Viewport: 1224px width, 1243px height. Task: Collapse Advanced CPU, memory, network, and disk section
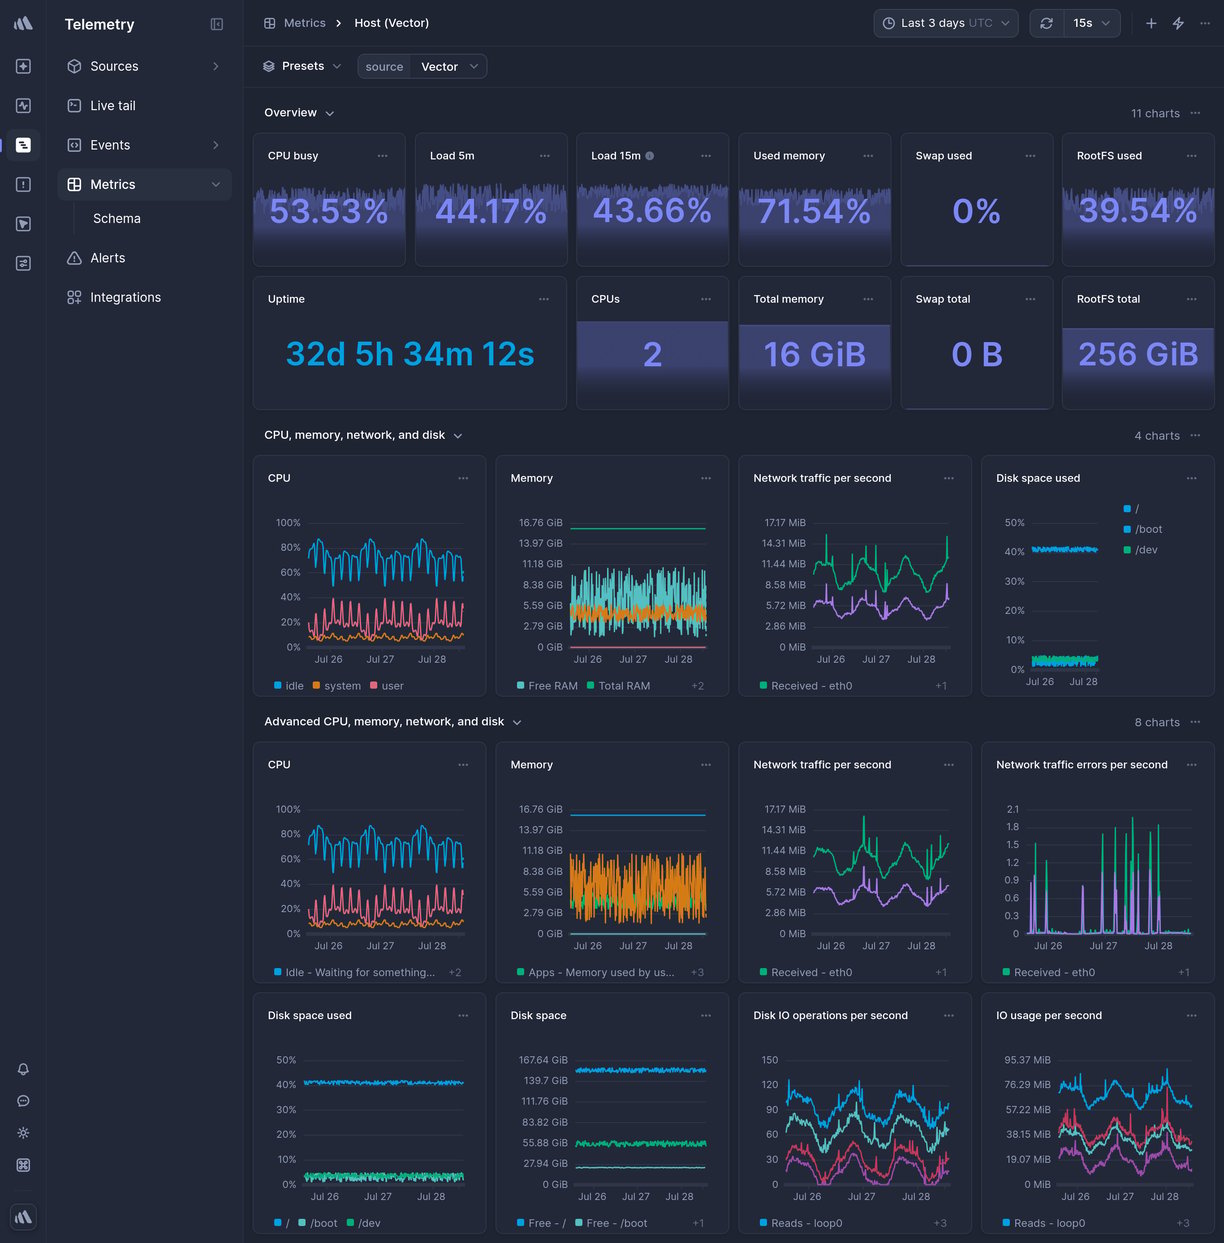[x=517, y=722]
